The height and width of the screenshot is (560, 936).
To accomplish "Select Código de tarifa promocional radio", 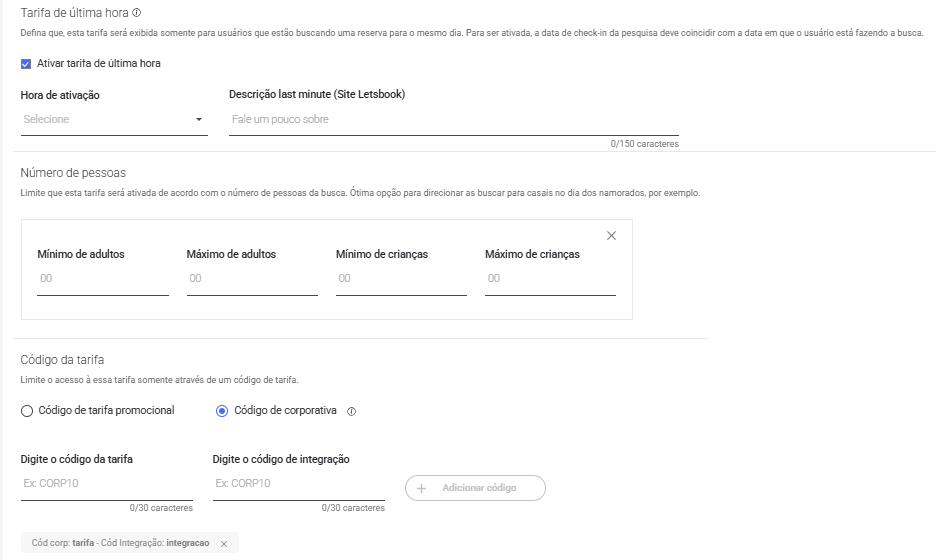I will [27, 411].
